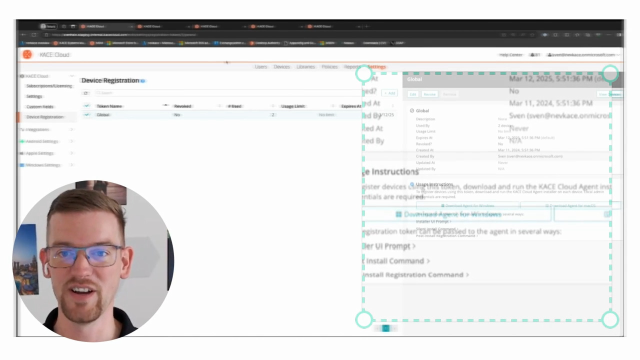This screenshot has height=360, width=640.
Task: Open the Usage Limit column menu icon
Action: pyautogui.click(x=333, y=106)
